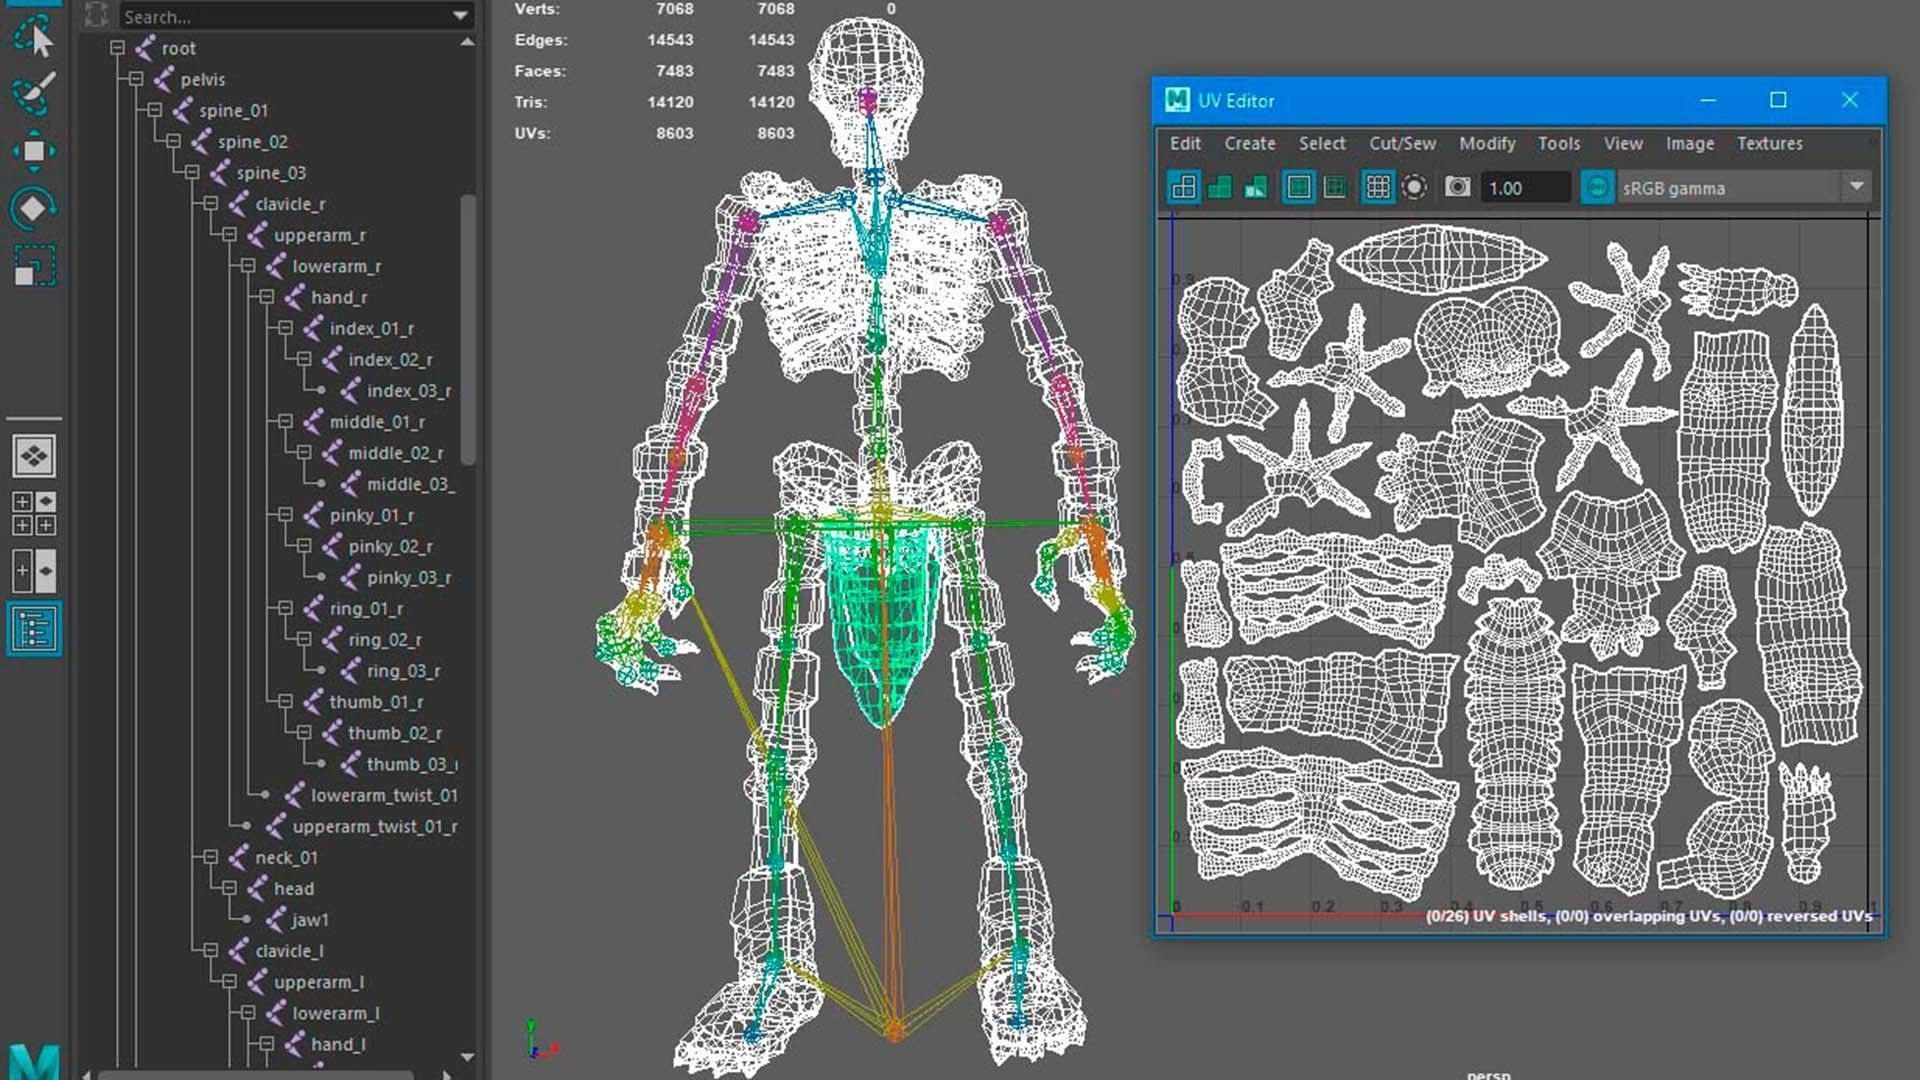This screenshot has width=1920, height=1080.
Task: Collapse the spine_03 joint node
Action: (x=192, y=173)
